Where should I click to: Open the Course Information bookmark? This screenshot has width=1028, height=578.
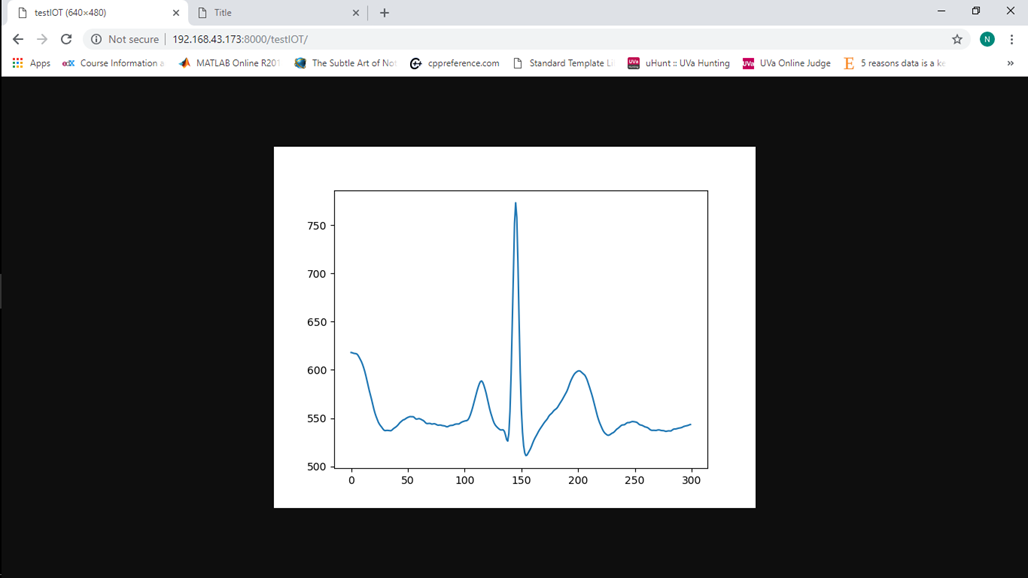point(113,63)
